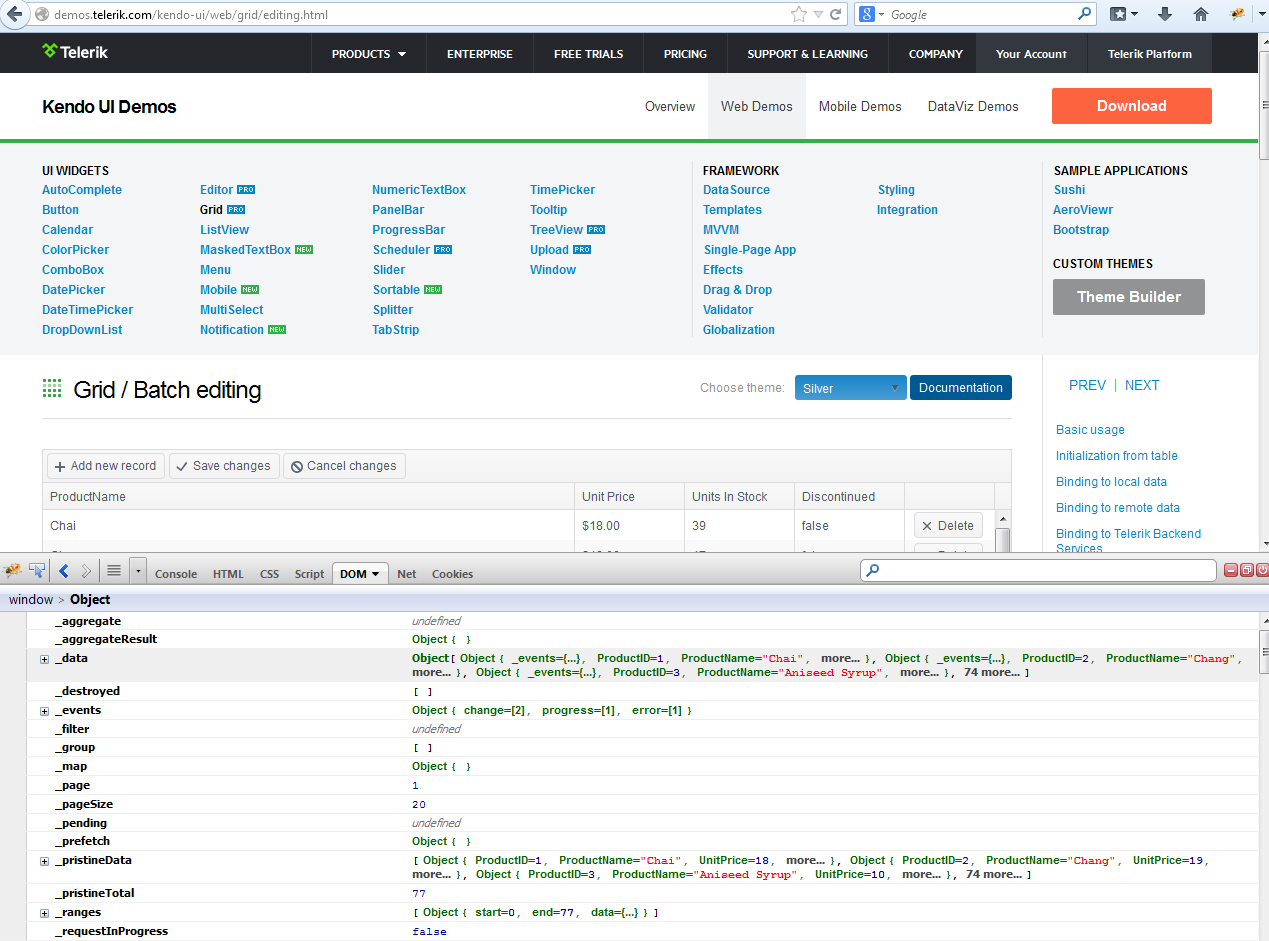This screenshot has width=1269, height=941.
Task: Click Firebug's forward arrow
Action: (x=86, y=571)
